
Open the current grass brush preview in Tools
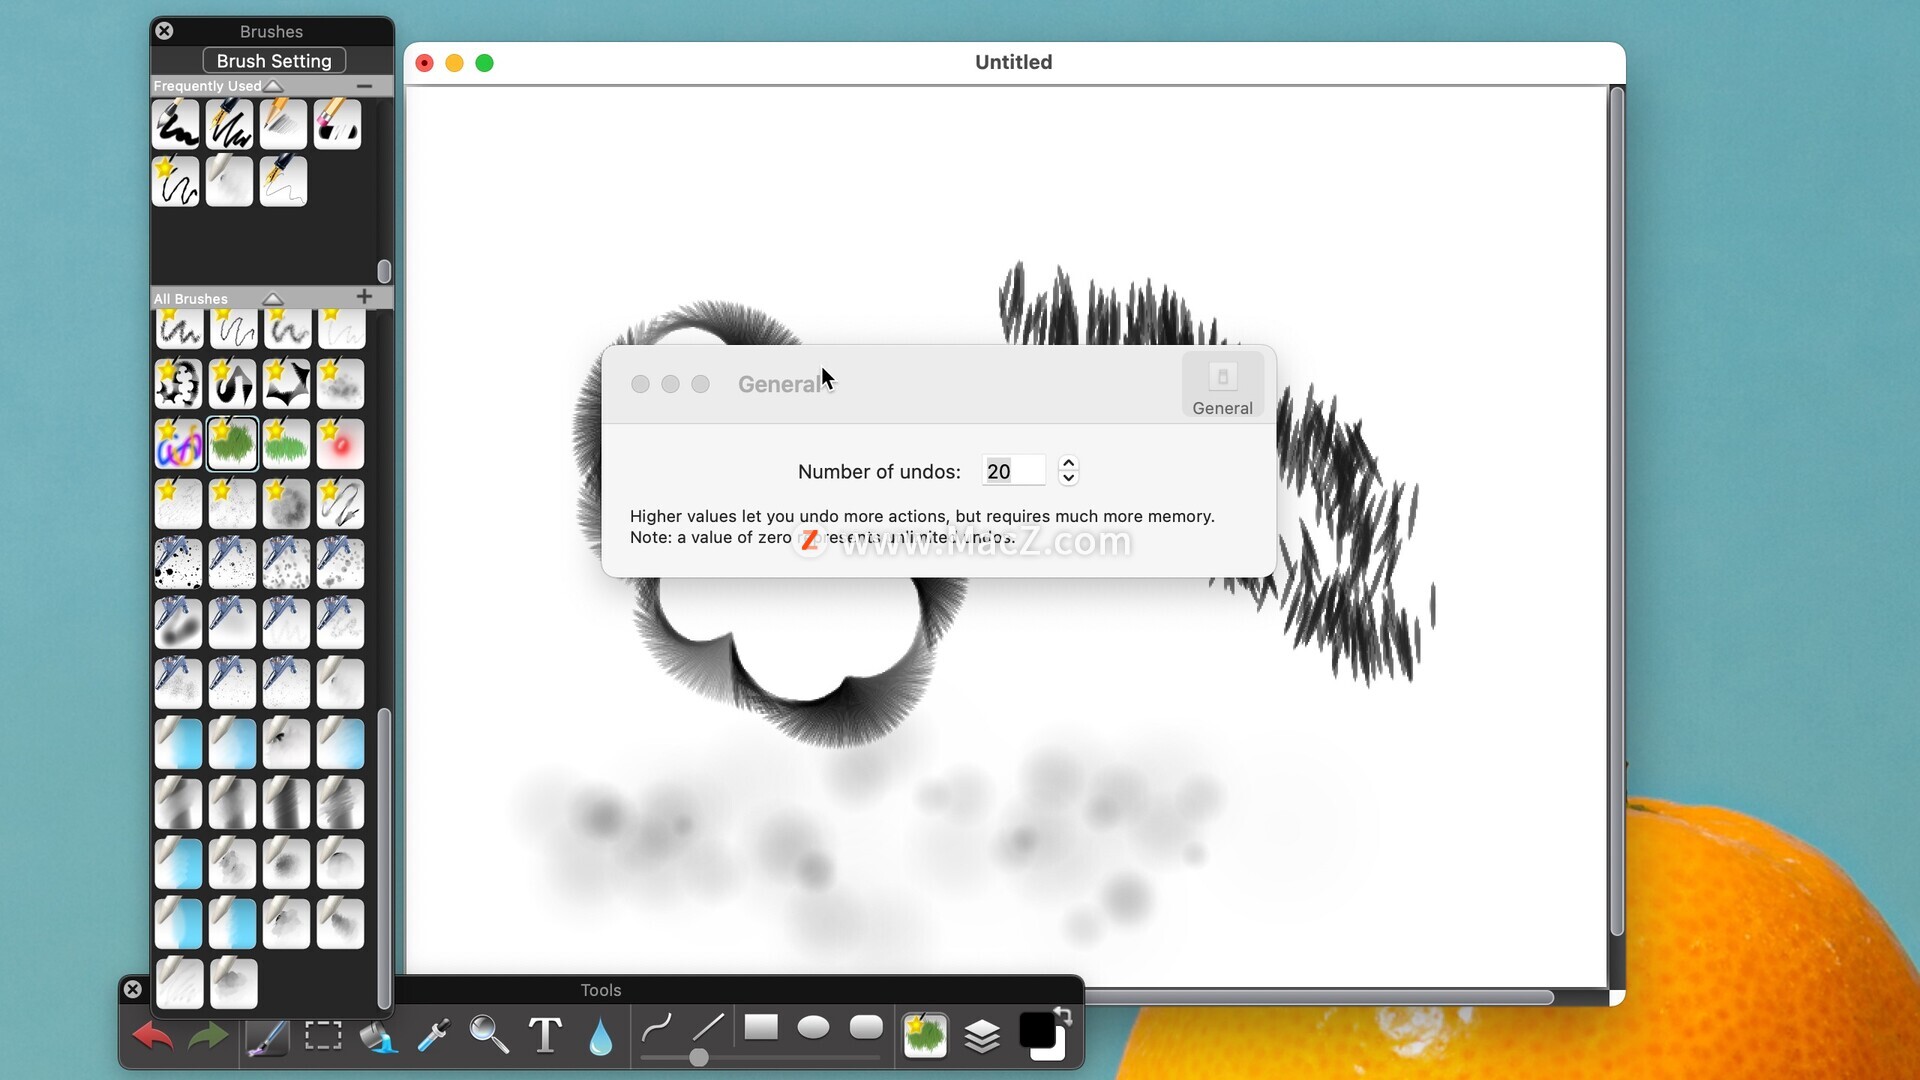925,1035
